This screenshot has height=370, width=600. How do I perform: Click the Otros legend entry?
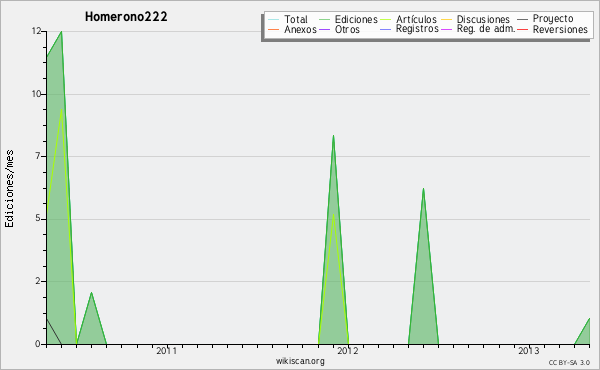click(x=339, y=29)
